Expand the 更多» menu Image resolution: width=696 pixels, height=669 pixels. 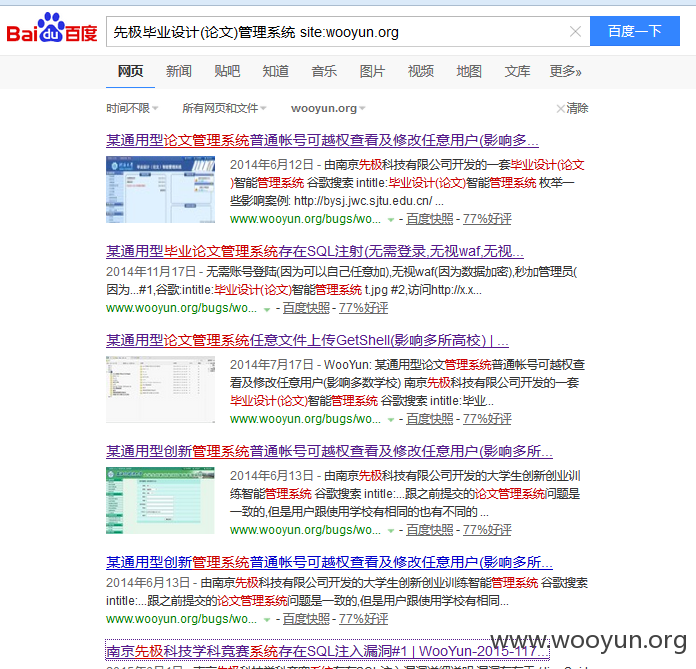565,71
